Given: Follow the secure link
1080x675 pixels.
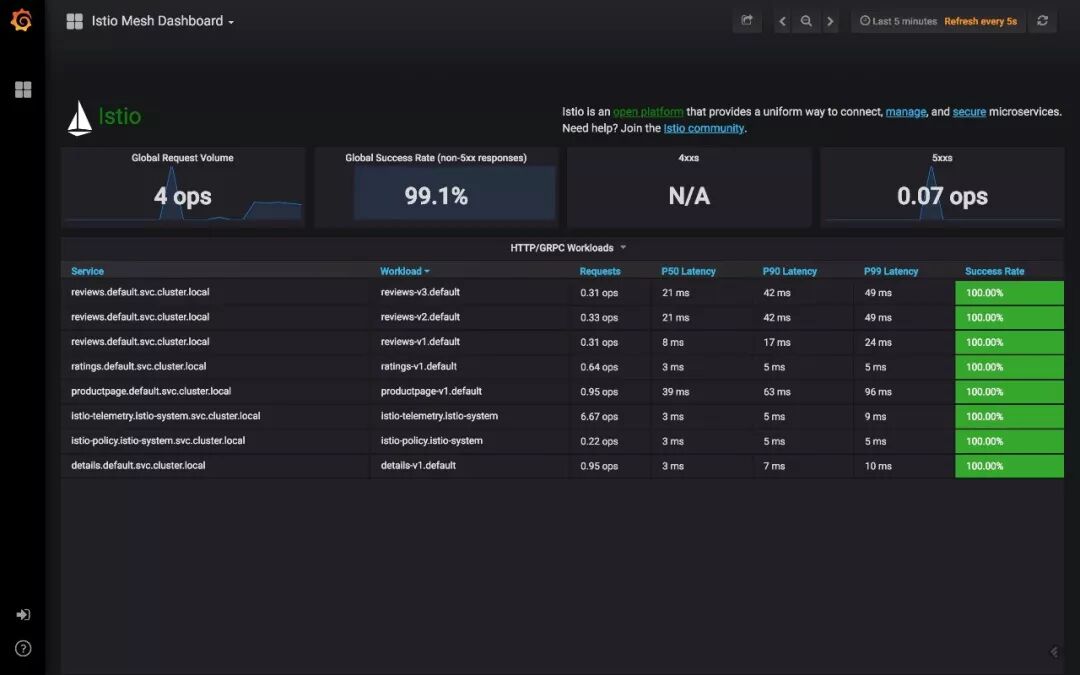Looking at the screenshot, I should (x=969, y=112).
